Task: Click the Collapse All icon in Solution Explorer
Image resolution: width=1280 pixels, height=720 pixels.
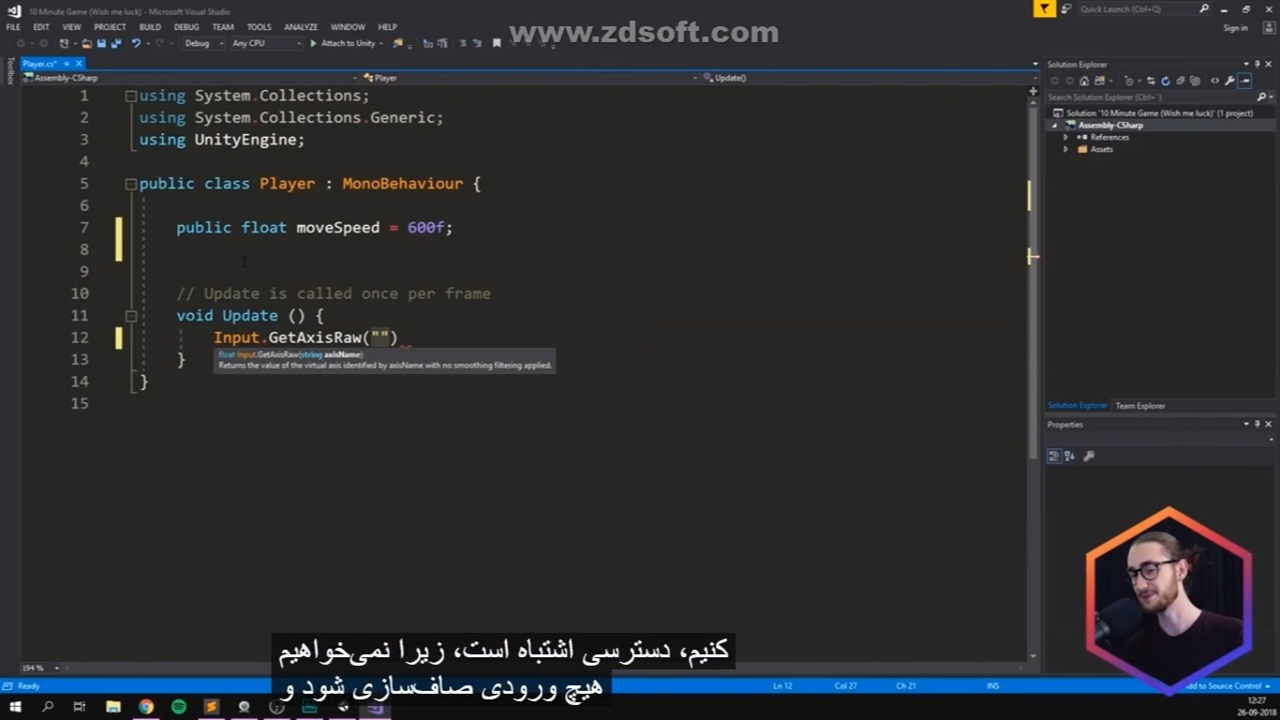Action: [x=1181, y=81]
